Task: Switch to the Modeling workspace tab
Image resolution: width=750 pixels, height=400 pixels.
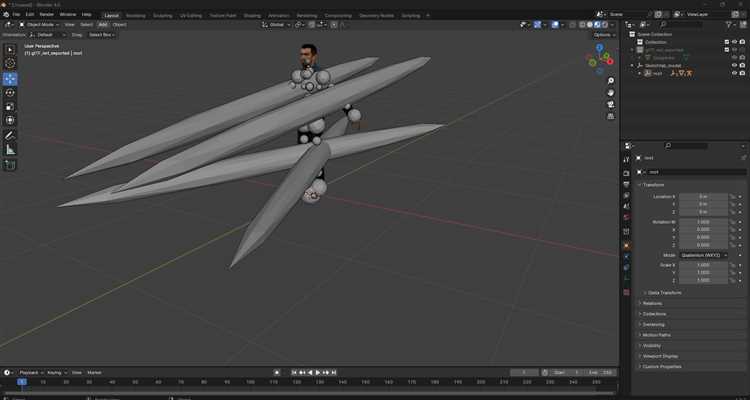Action: pyautogui.click(x=135, y=15)
